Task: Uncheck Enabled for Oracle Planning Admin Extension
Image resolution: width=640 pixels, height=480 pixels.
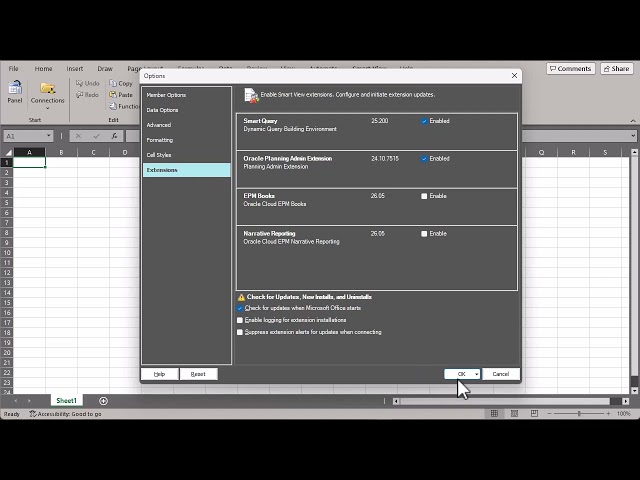Action: pyautogui.click(x=424, y=159)
